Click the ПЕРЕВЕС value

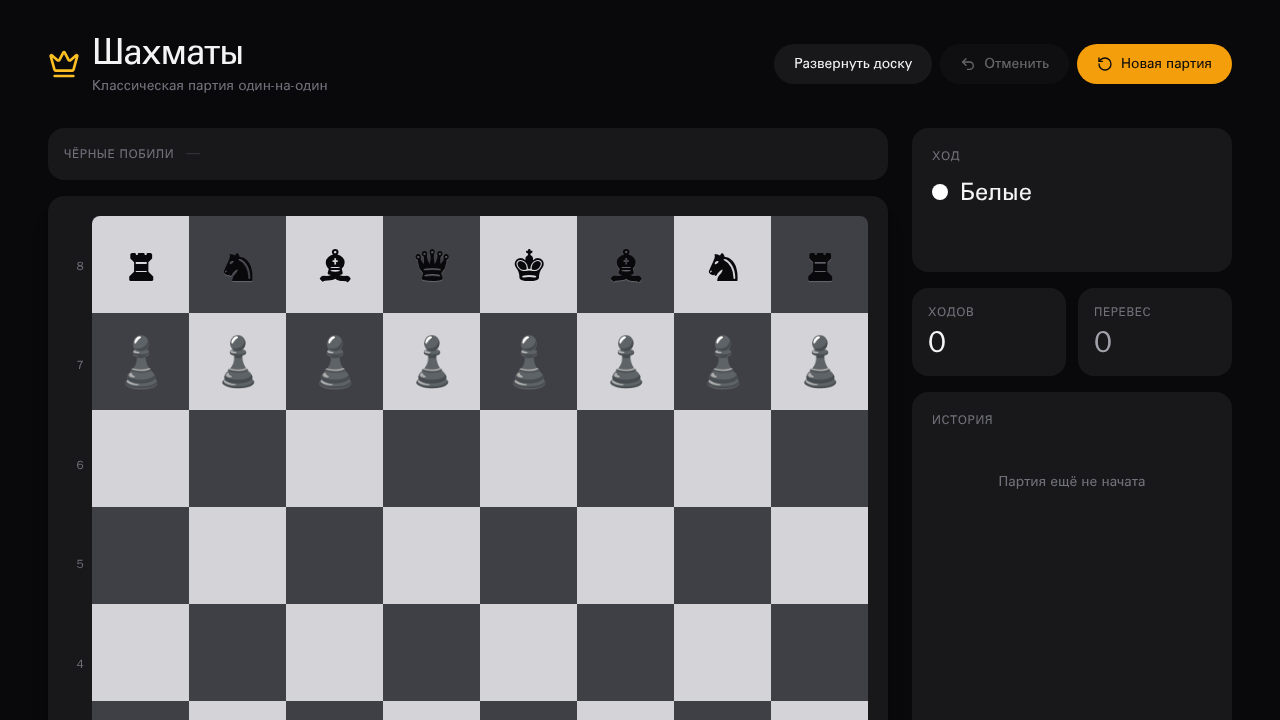(1103, 342)
